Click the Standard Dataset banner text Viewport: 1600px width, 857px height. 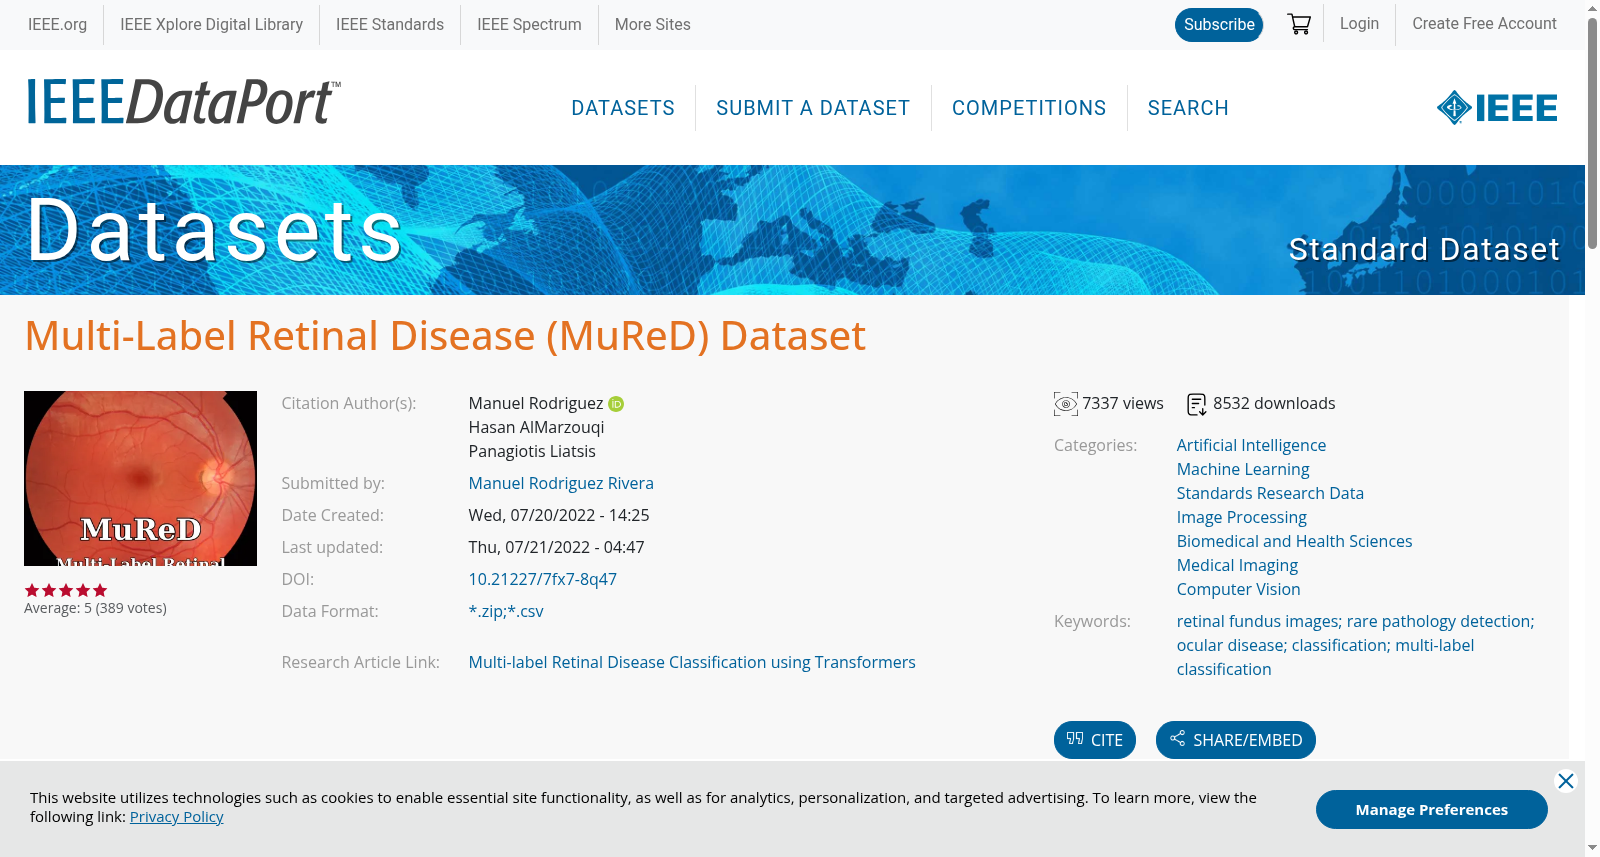(x=1424, y=249)
